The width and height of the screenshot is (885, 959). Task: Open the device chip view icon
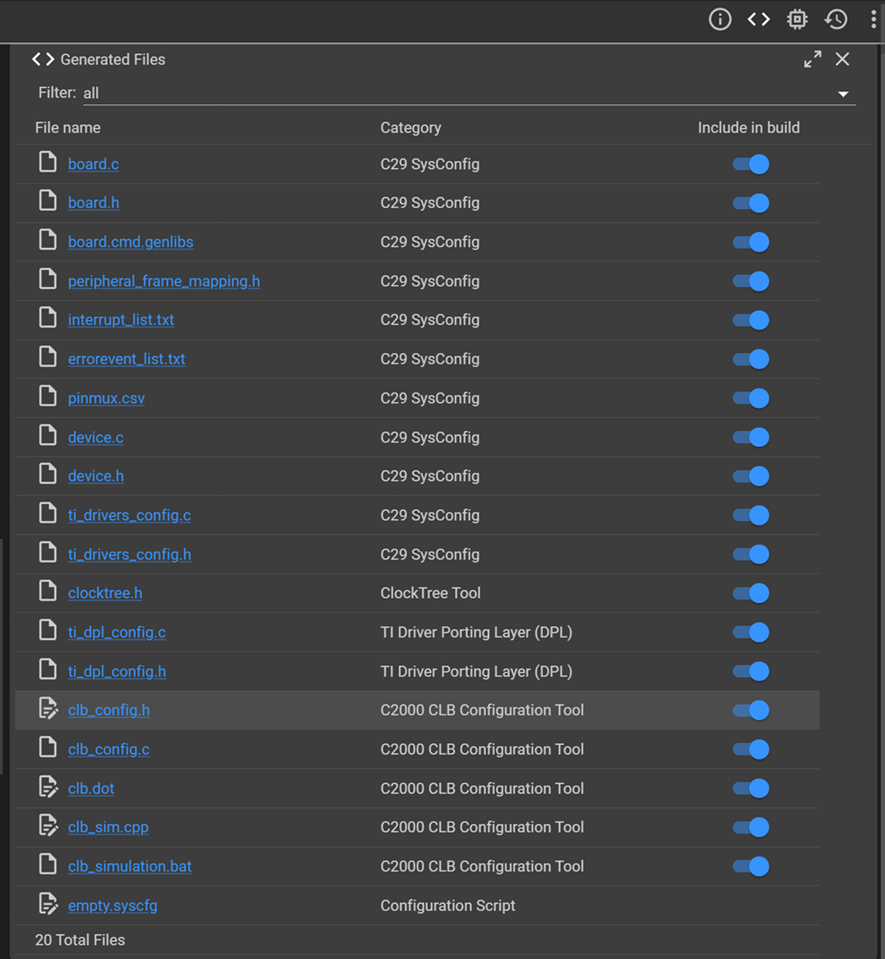pyautogui.click(x=797, y=20)
